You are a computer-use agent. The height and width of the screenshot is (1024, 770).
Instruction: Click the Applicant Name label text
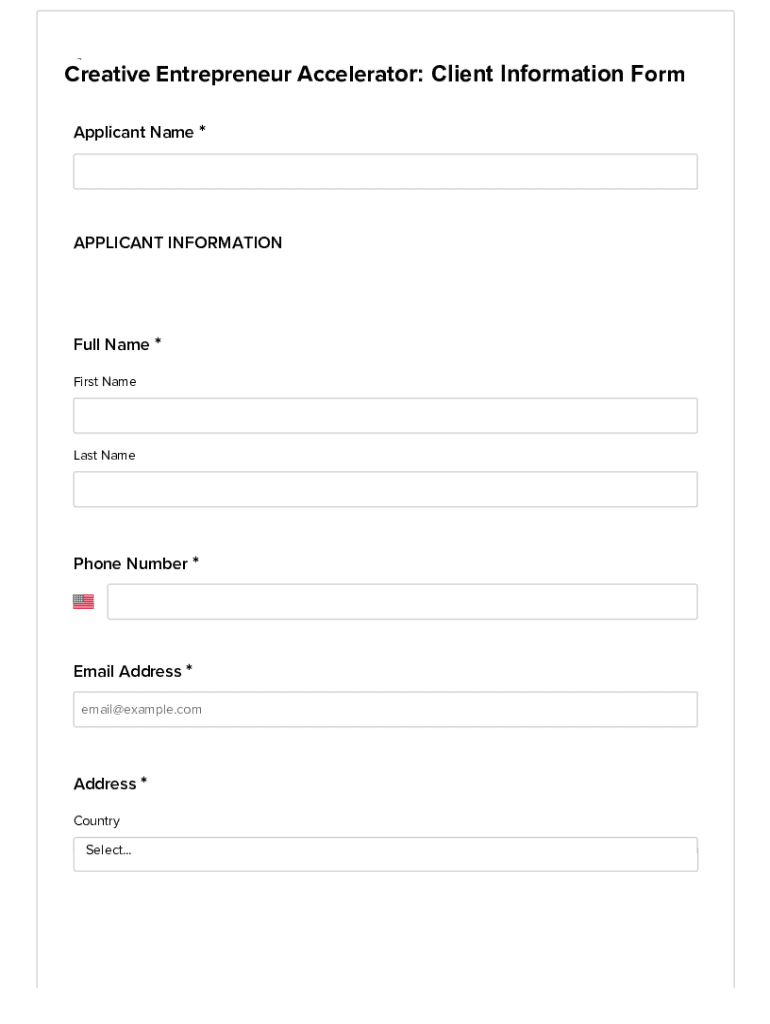point(133,133)
